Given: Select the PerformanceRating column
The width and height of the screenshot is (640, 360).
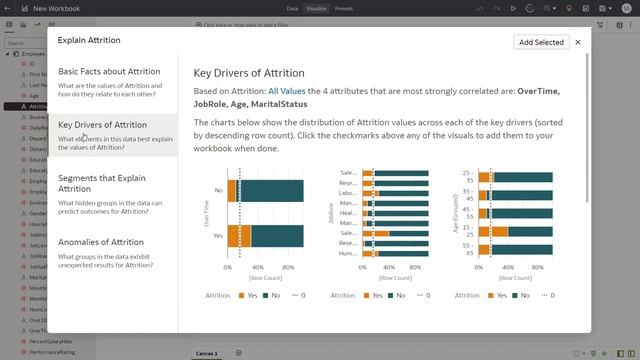Looking at the screenshot, I should (x=52, y=352).
